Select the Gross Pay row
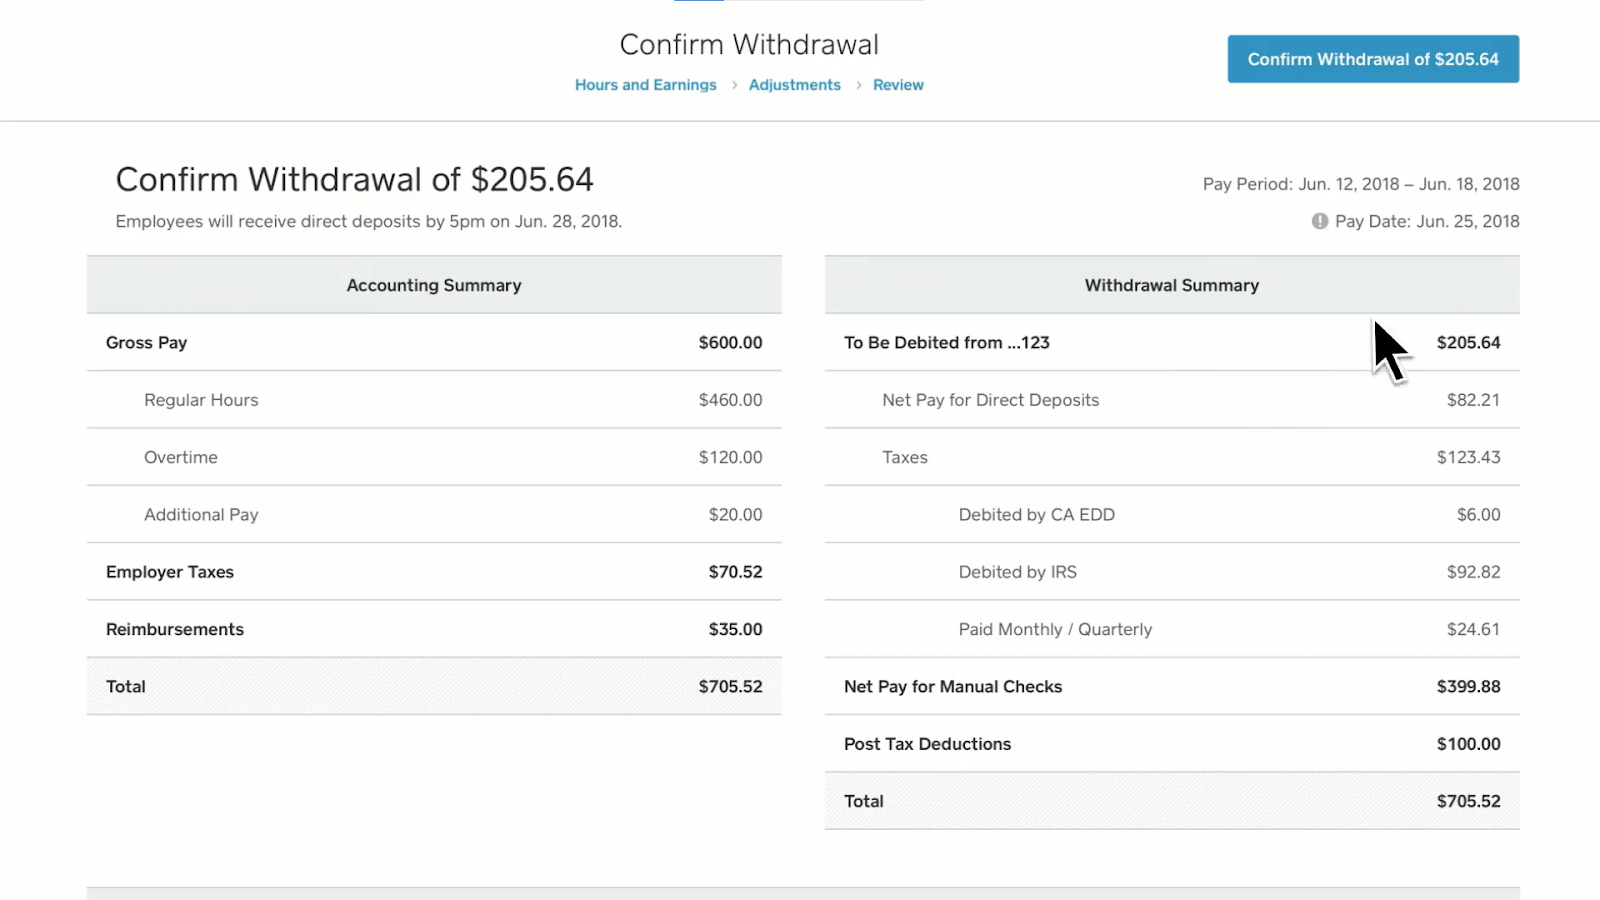 pyautogui.click(x=433, y=342)
